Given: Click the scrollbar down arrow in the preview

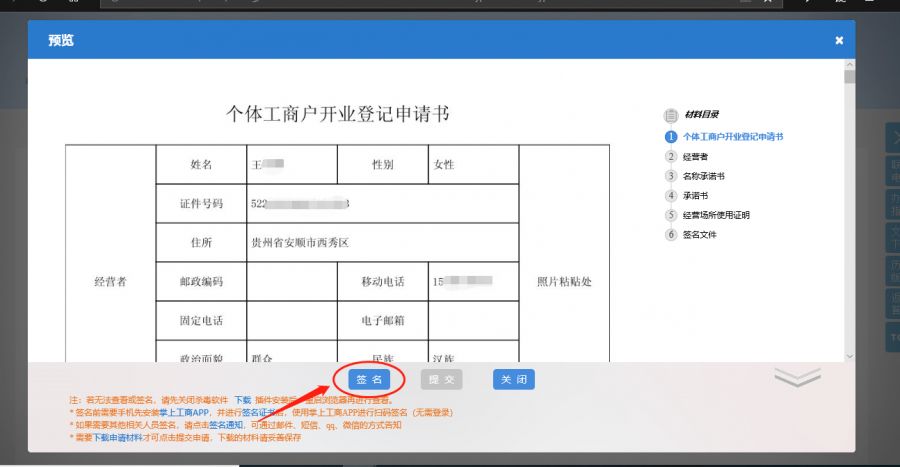Looking at the screenshot, I should (849, 356).
